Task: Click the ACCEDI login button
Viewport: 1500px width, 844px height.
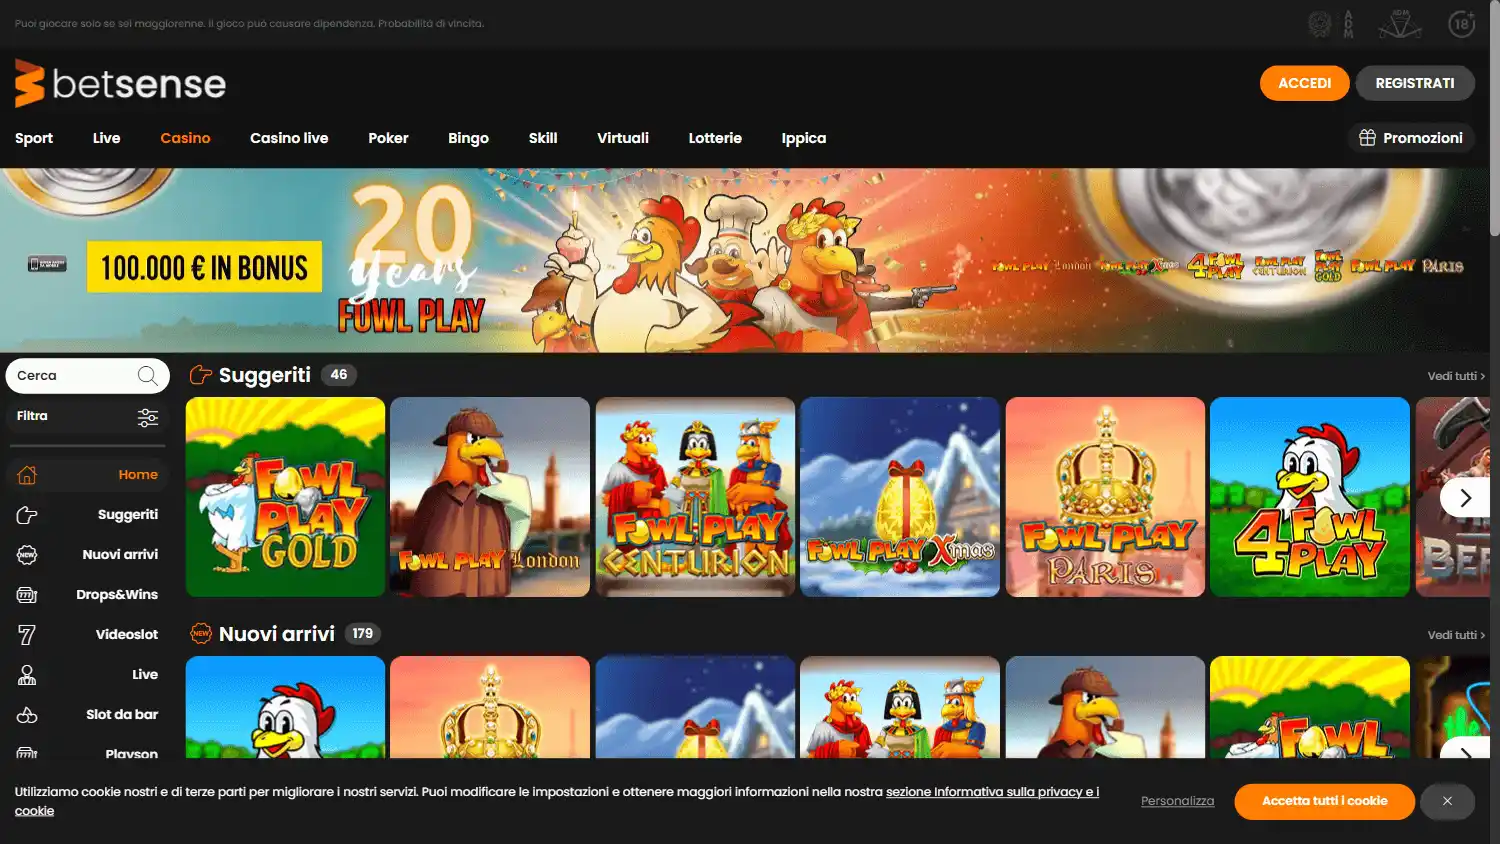Action: coord(1304,83)
